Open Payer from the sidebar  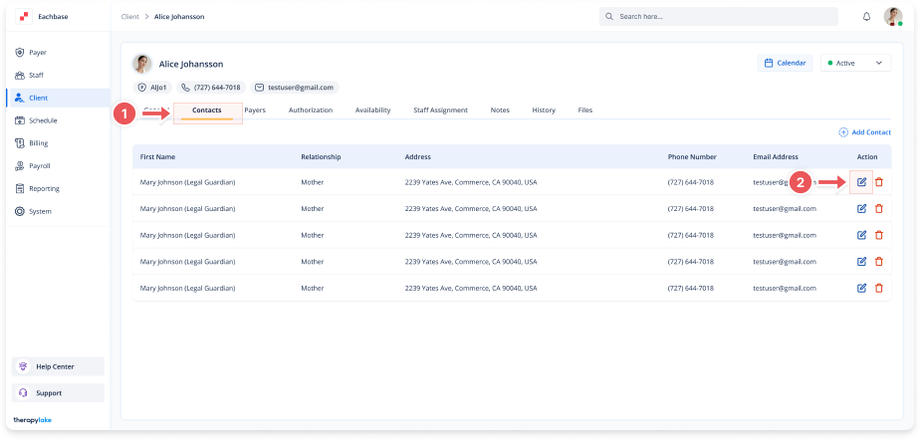coord(37,52)
